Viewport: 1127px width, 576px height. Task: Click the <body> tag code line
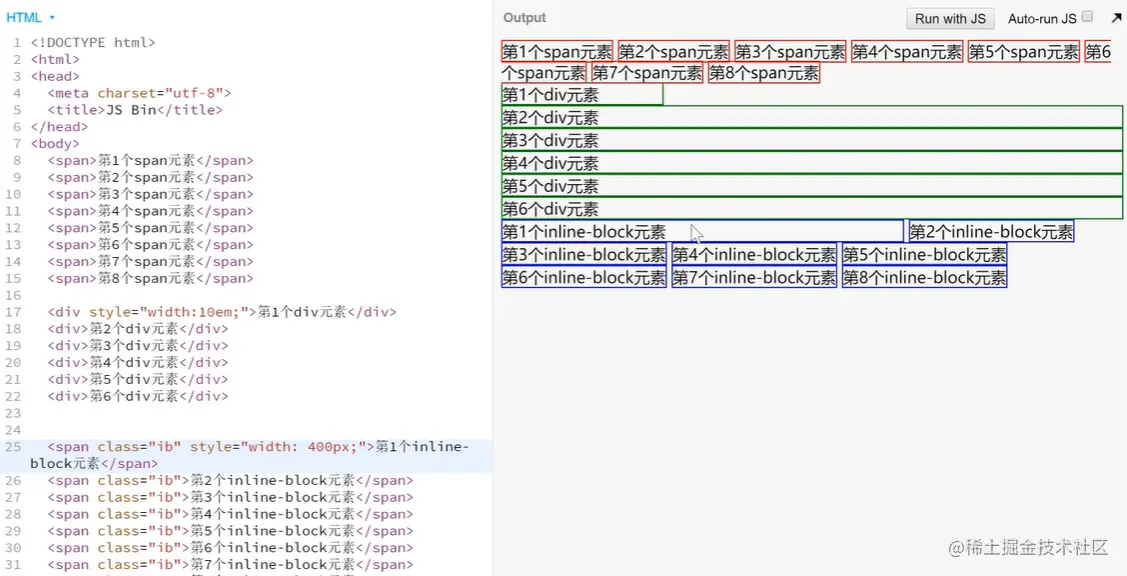click(x=55, y=144)
